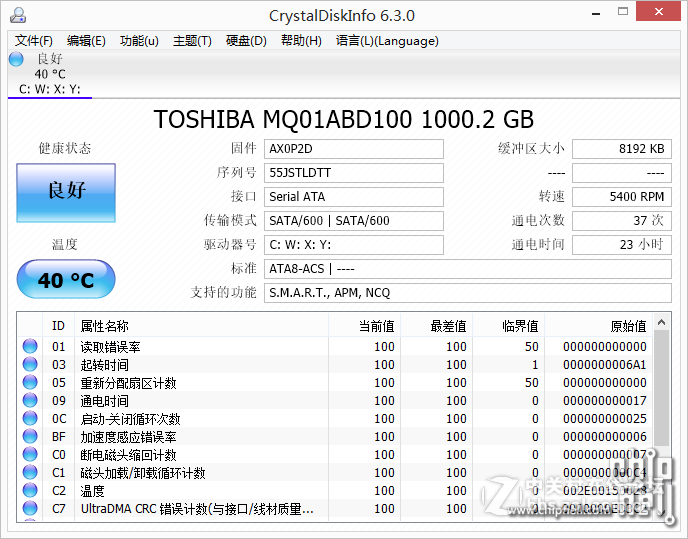Screen dimensions: 688x539
Task: Select the 重新分配扇区计数 attribute row
Action: pos(335,382)
